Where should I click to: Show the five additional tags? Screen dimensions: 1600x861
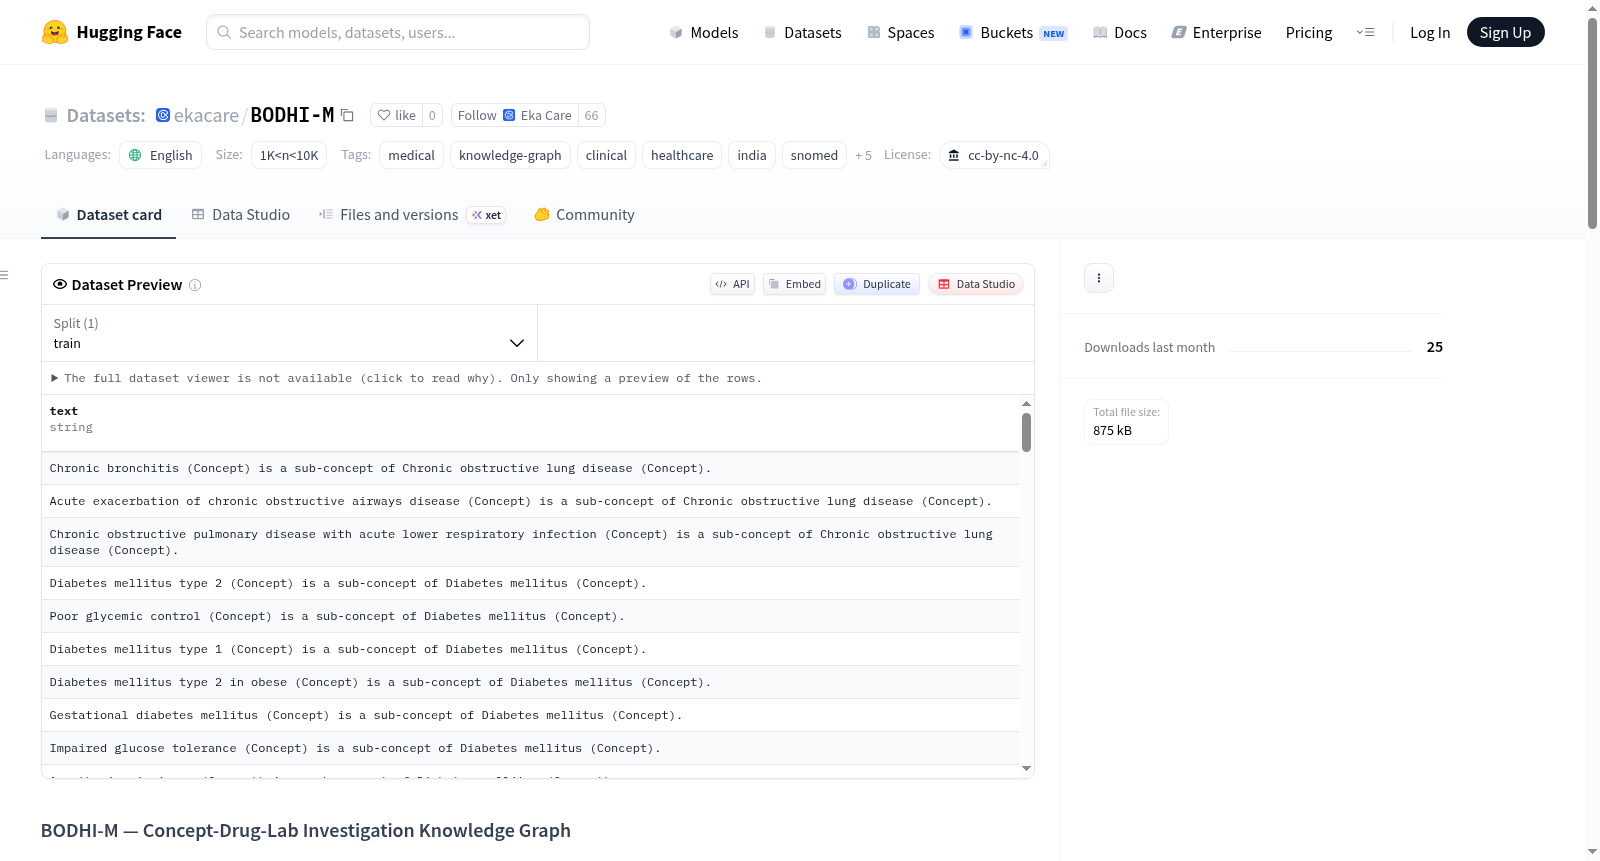(863, 155)
